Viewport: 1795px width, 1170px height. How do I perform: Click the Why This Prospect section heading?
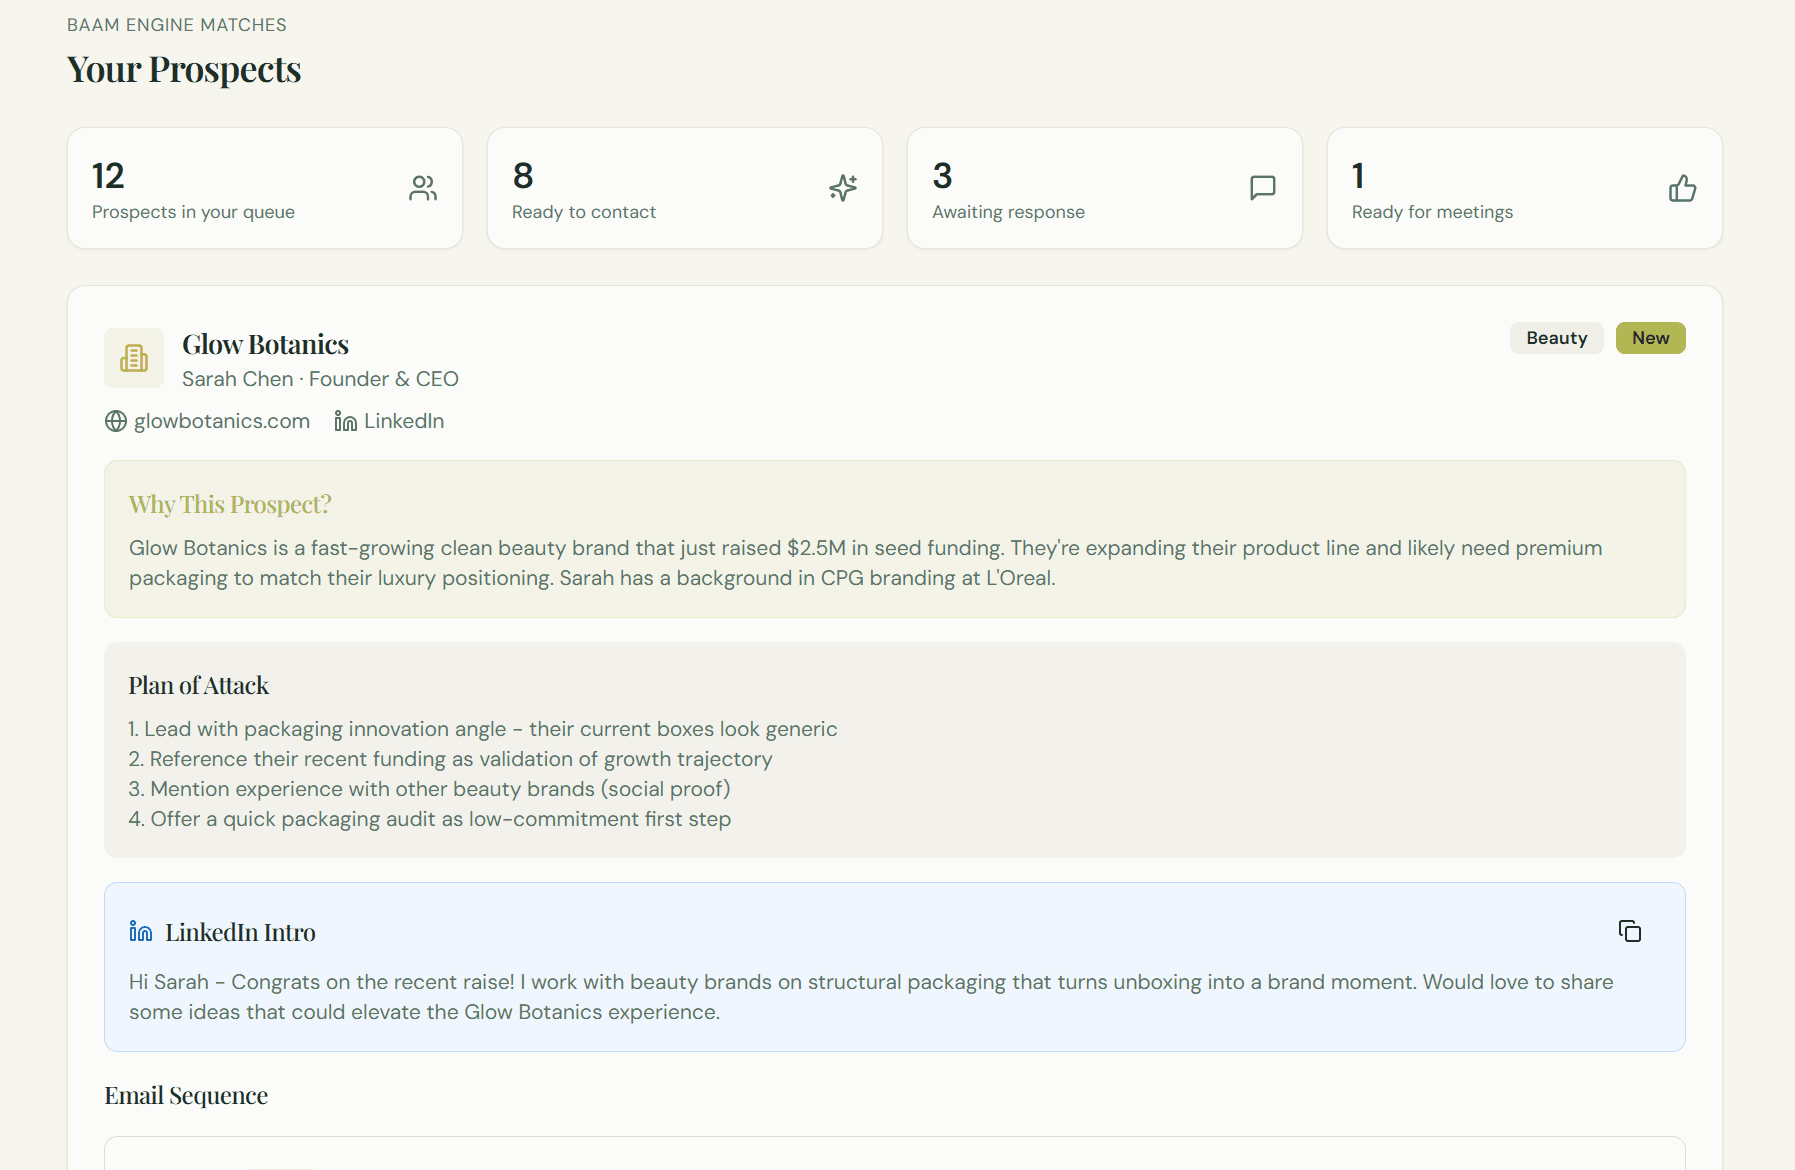click(x=229, y=505)
